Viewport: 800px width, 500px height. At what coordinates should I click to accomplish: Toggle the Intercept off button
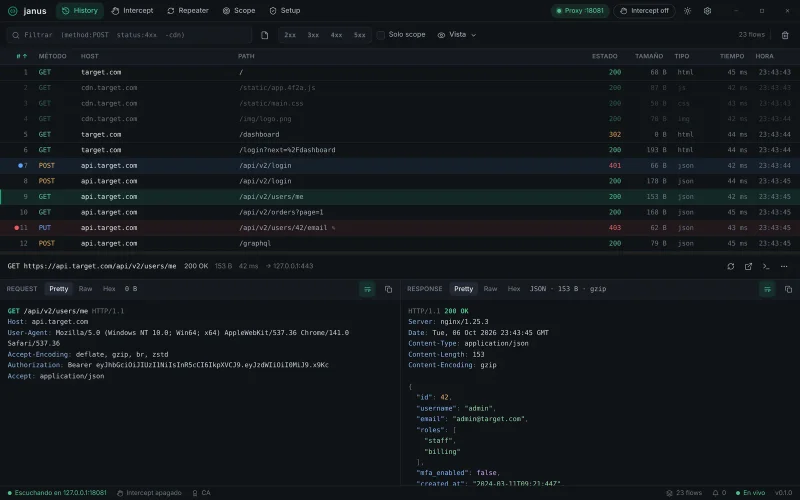pos(644,11)
